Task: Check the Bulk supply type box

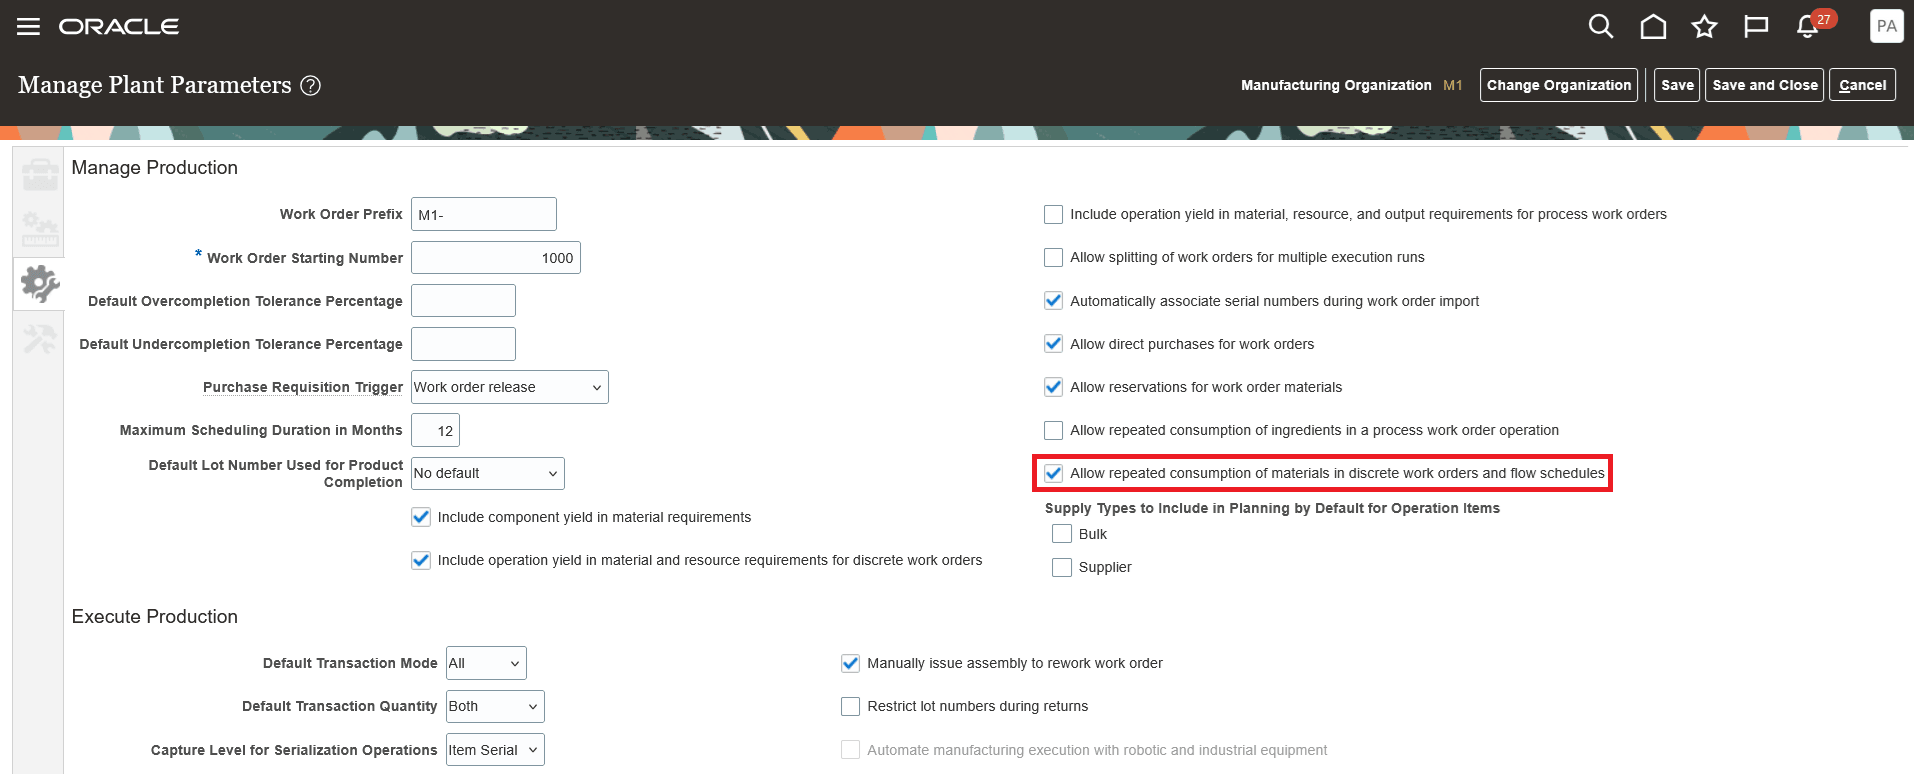Action: [x=1062, y=534]
